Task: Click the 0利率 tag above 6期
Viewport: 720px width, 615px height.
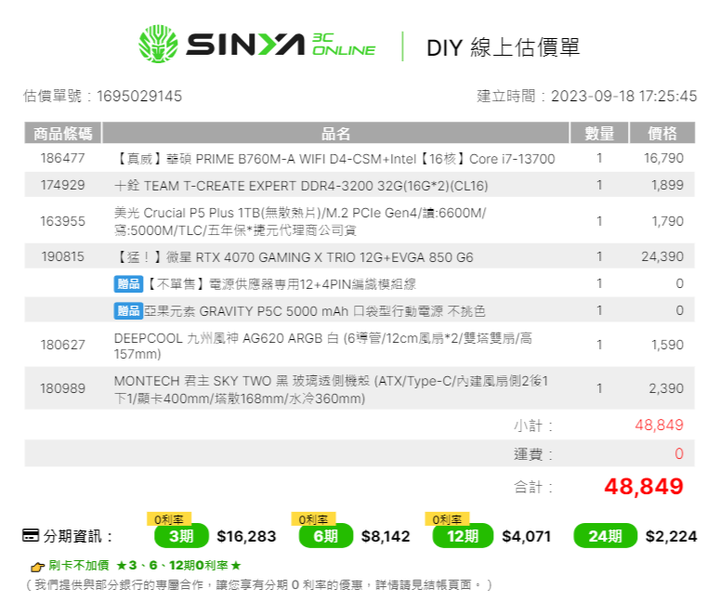Action: [x=314, y=519]
